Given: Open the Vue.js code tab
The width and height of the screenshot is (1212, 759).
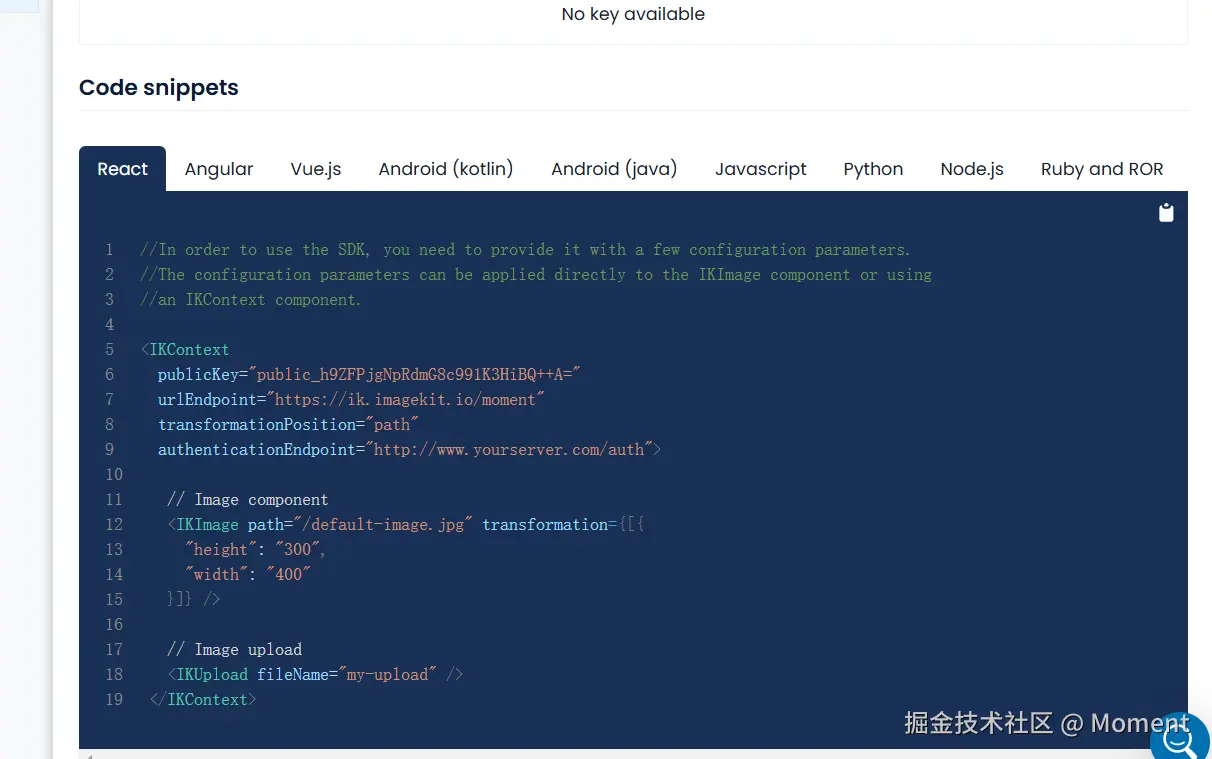Looking at the screenshot, I should [316, 169].
